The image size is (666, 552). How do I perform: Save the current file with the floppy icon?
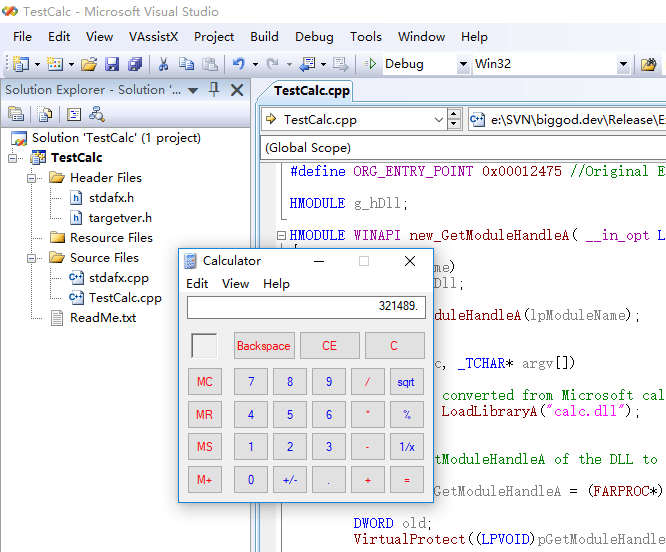pyautogui.click(x=112, y=64)
